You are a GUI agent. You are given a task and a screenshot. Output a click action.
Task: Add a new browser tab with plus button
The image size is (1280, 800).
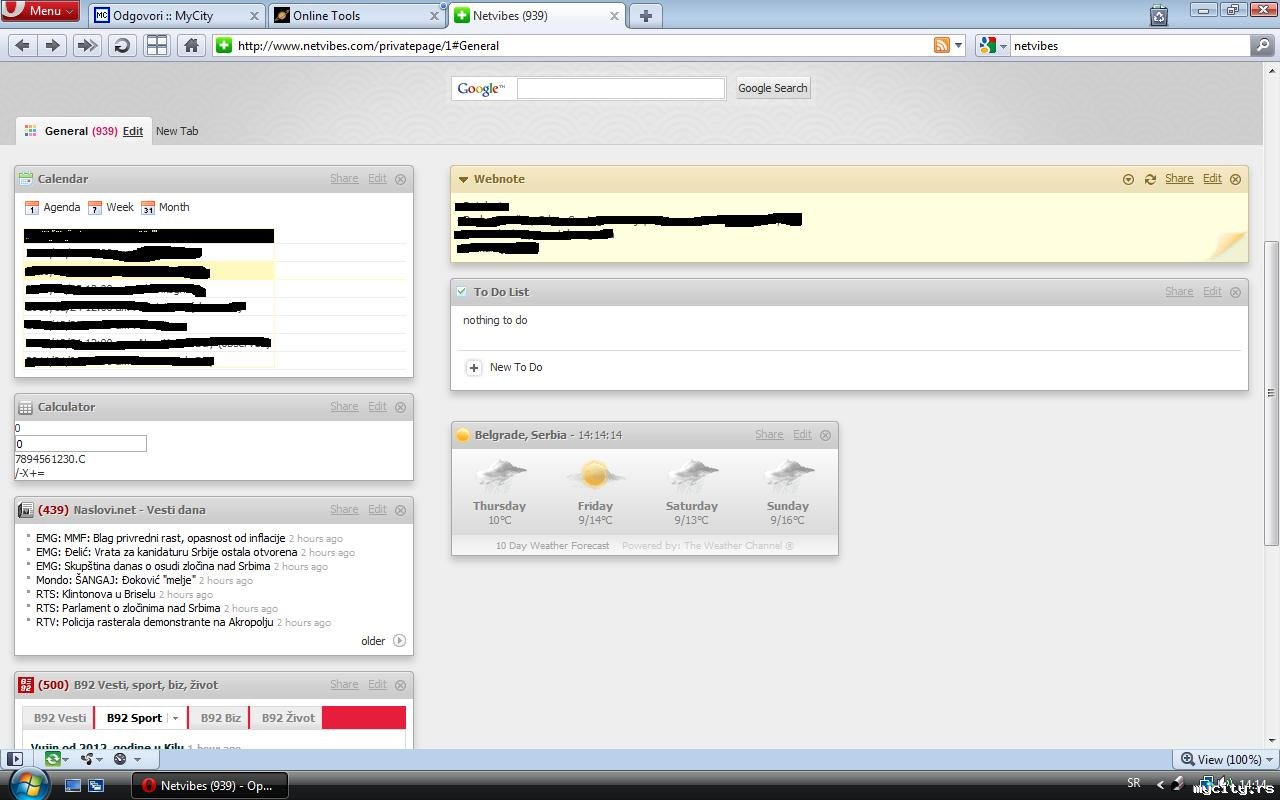point(645,15)
